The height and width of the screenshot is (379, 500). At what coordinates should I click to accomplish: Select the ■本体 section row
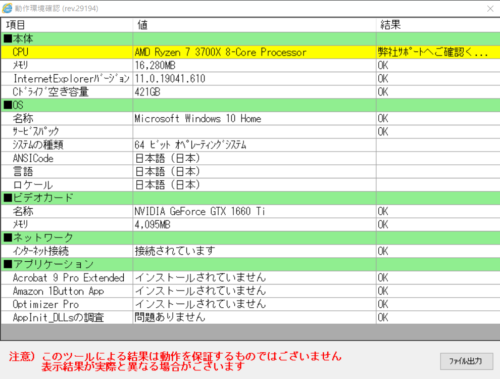(x=250, y=39)
